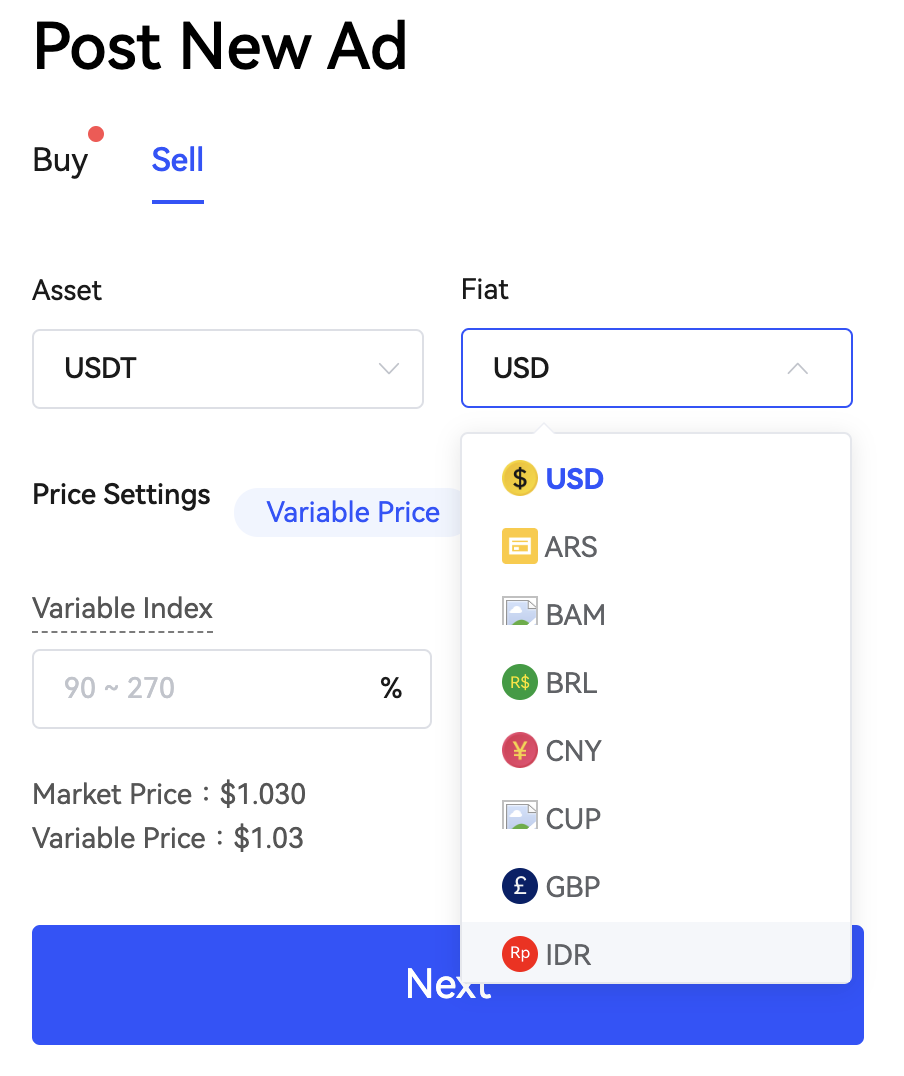Click the red IDR Rp icon
Image resolution: width=904 pixels, height=1076 pixels.
(519, 954)
